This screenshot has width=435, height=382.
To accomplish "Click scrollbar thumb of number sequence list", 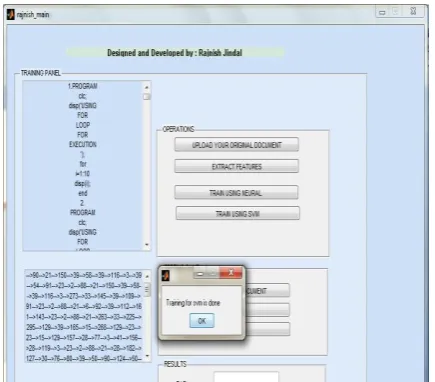I will click(147, 290).
